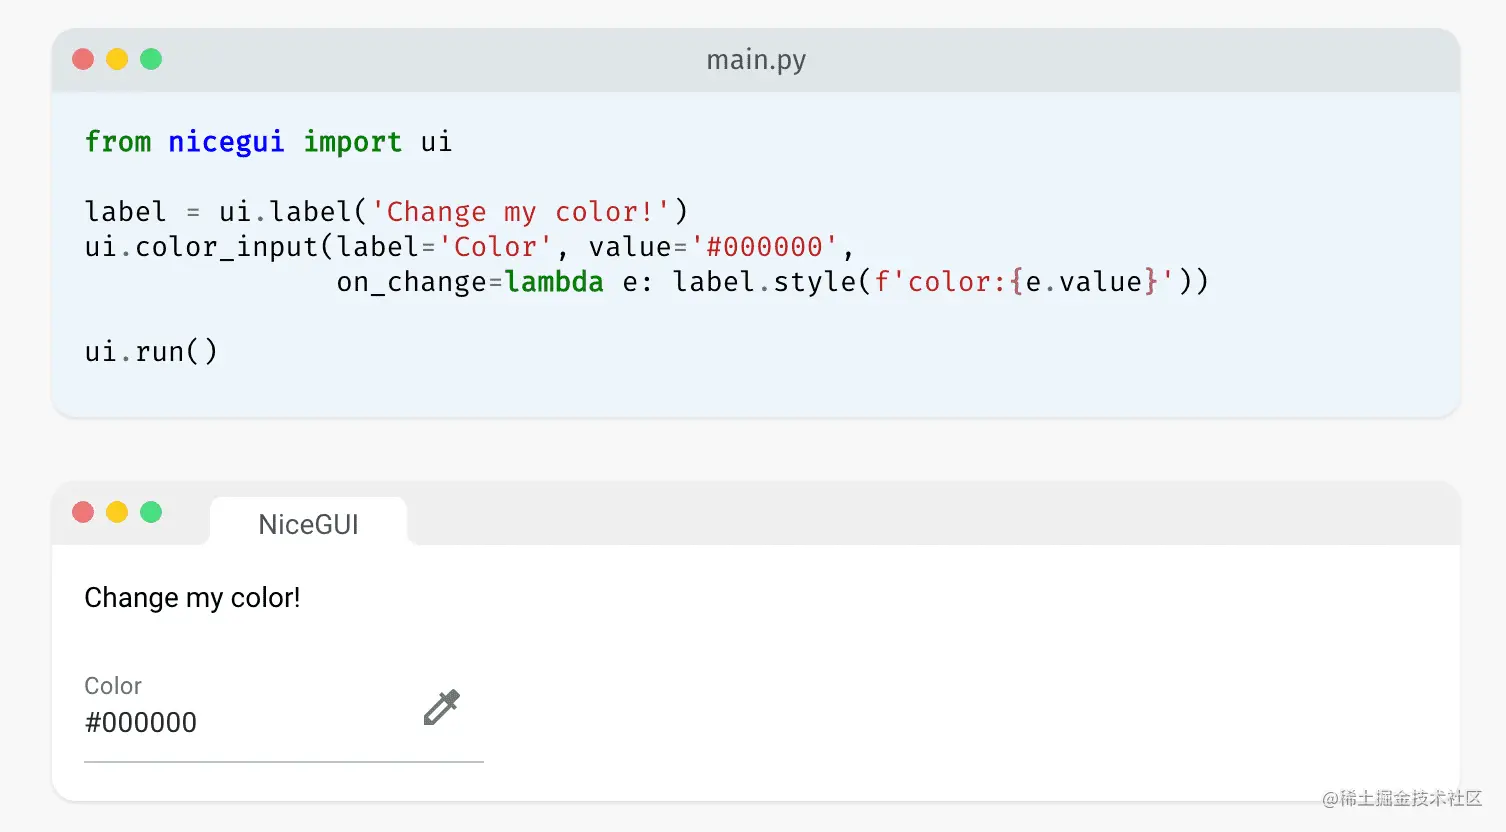This screenshot has width=1506, height=832.
Task: Click the Color field label
Action: coord(113,686)
